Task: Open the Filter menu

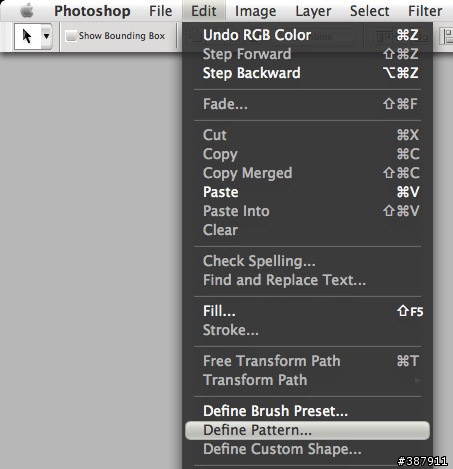Action: 425,11
